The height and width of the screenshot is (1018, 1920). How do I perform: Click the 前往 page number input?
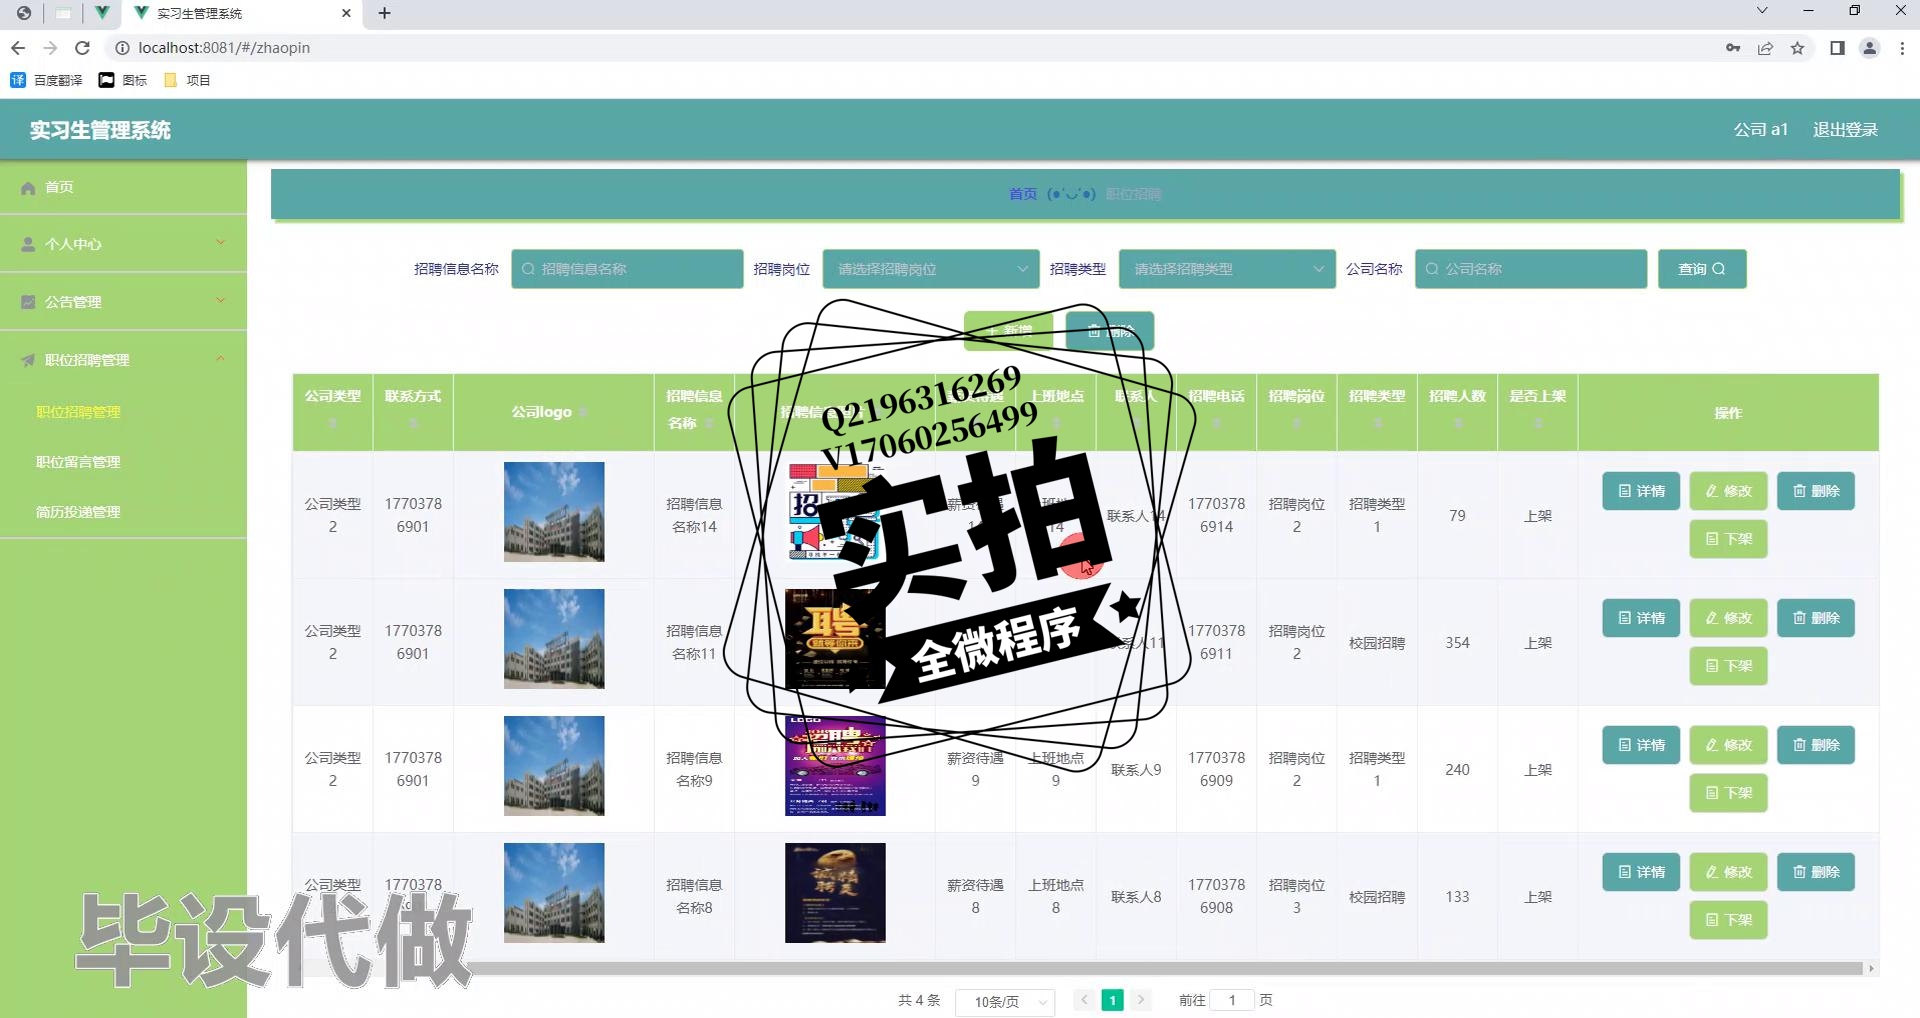[x=1232, y=1000]
